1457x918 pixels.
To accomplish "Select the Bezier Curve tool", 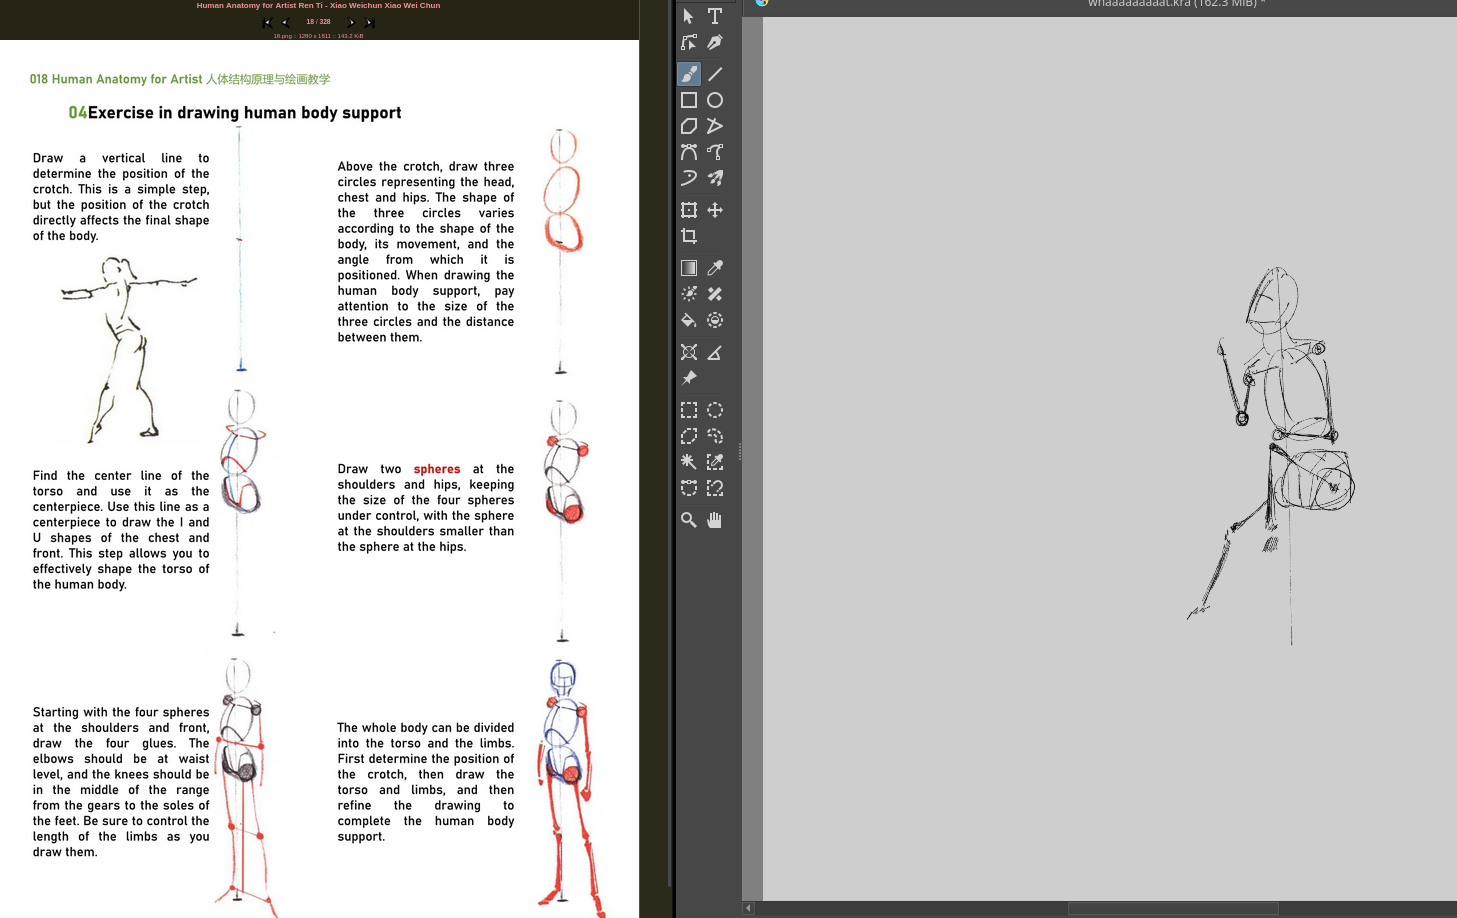I will (689, 152).
